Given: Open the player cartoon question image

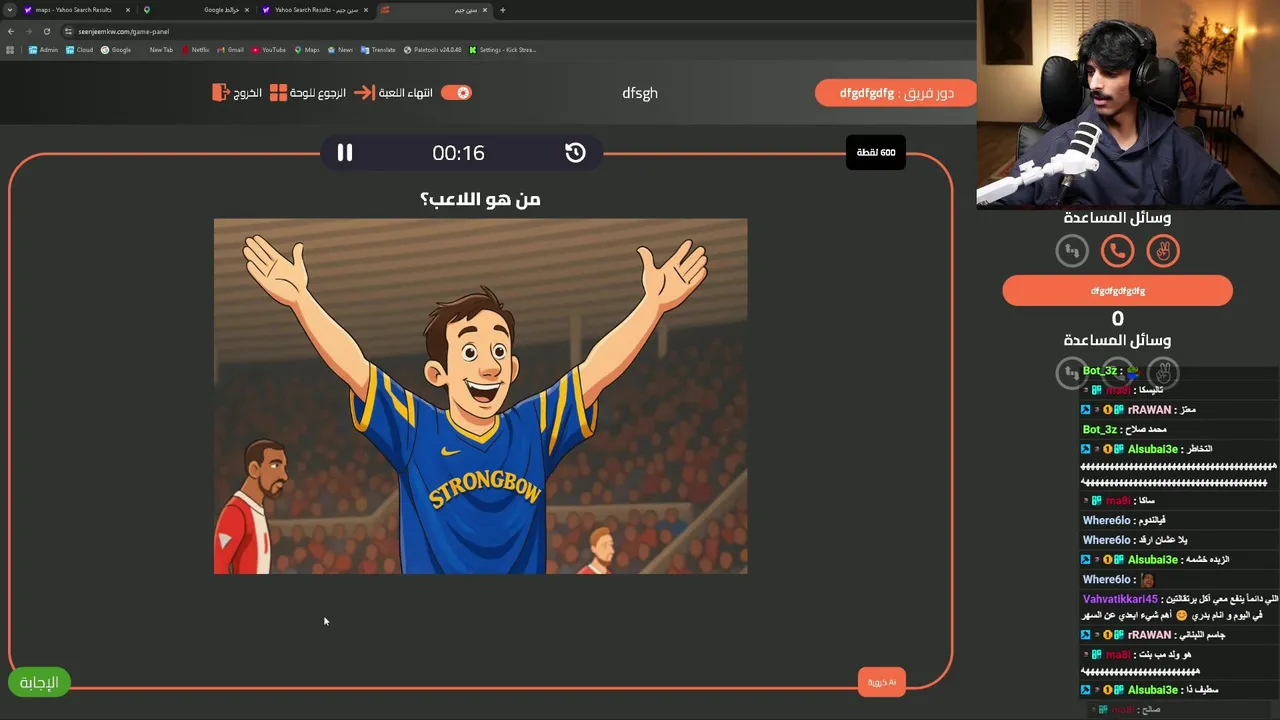Looking at the screenshot, I should (480, 396).
